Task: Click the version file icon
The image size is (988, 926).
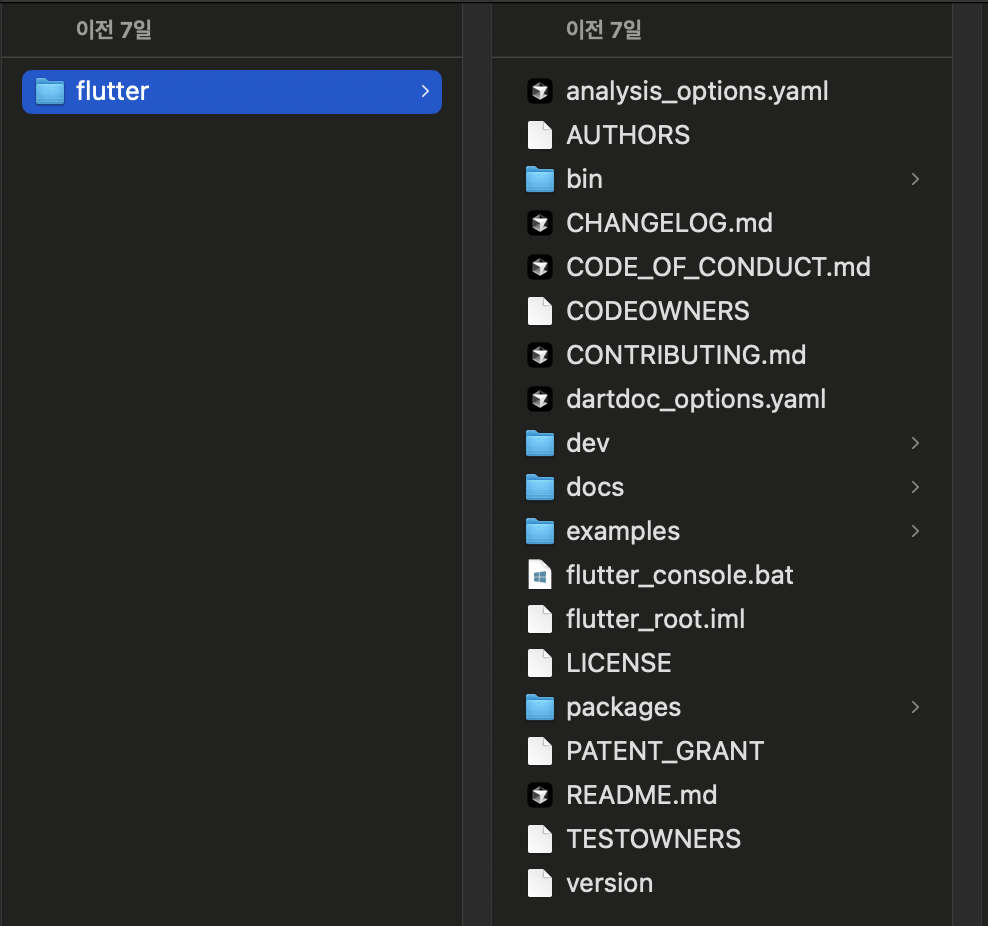Action: pyautogui.click(x=540, y=883)
